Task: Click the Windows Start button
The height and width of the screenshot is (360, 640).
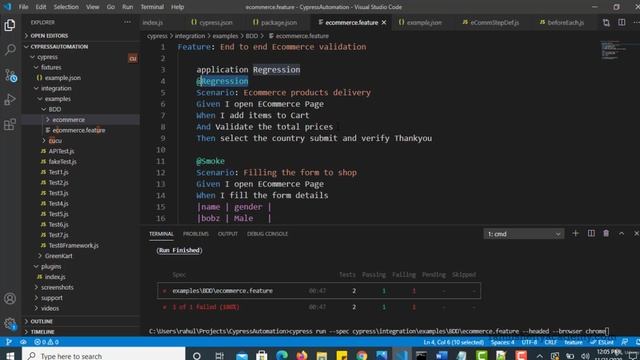Action: tap(10, 355)
